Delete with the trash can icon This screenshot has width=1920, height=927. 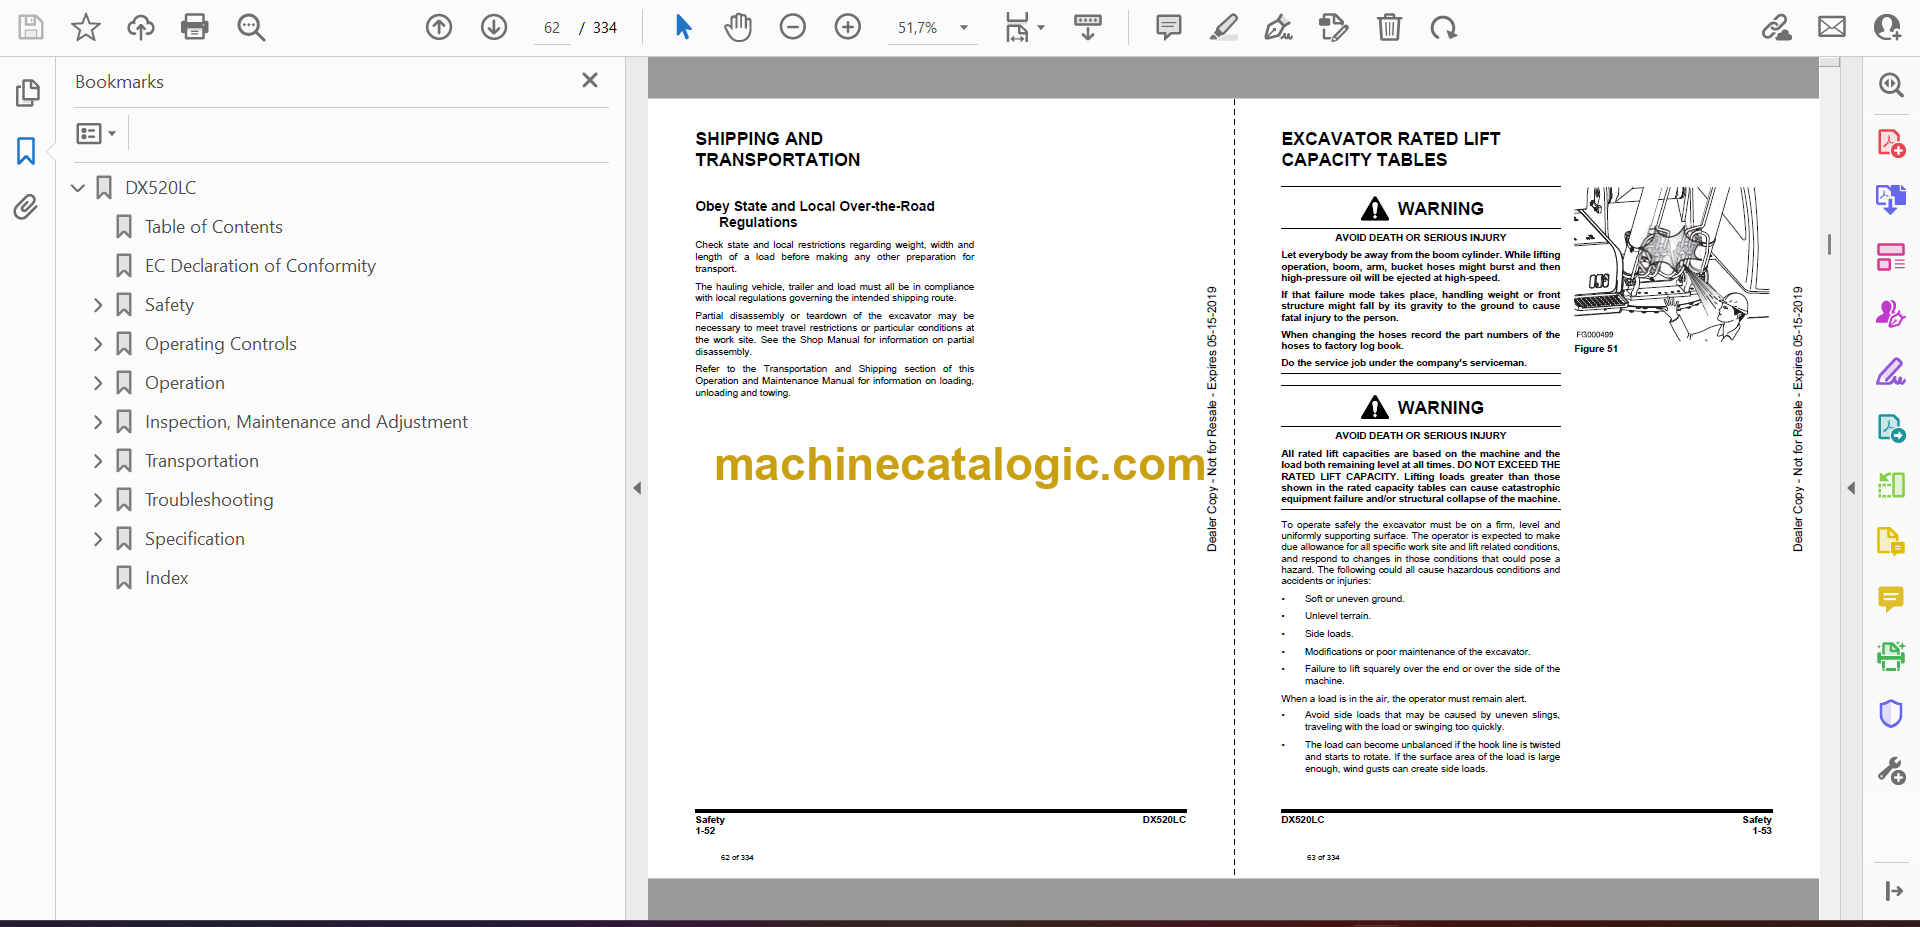point(1389,27)
